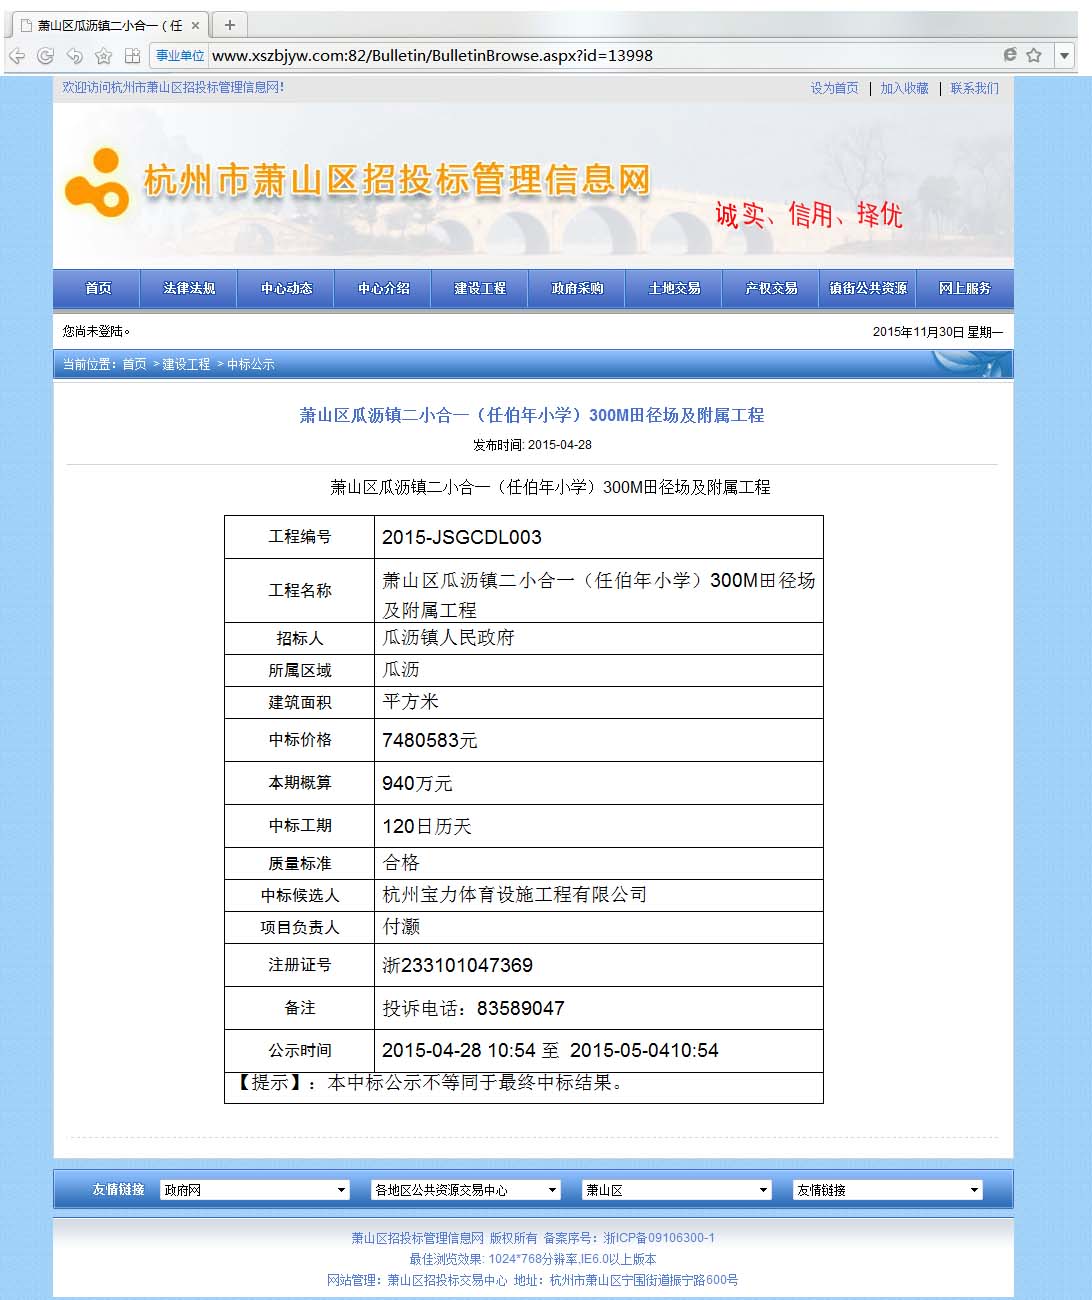The width and height of the screenshot is (1092, 1300).
Task: Expand the 各地区公共资源交易中心 dropdown
Action: click(x=466, y=1190)
